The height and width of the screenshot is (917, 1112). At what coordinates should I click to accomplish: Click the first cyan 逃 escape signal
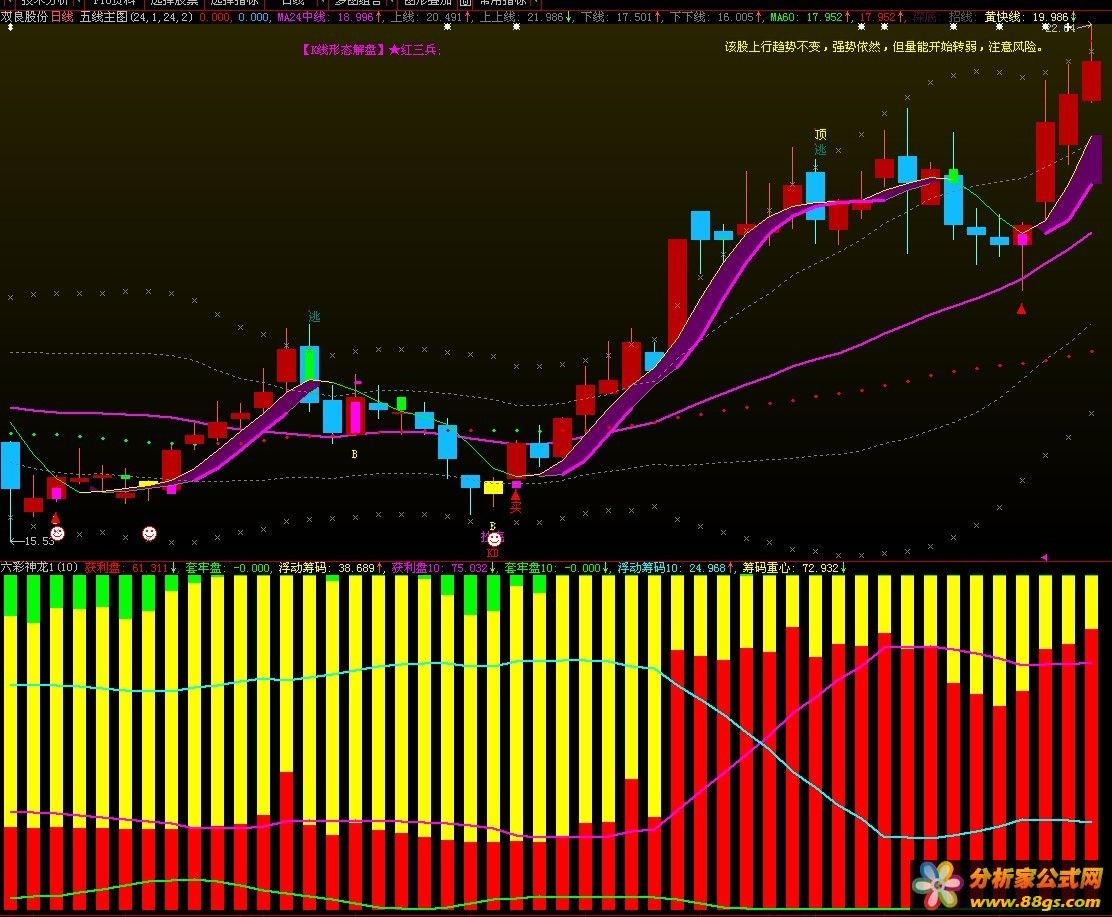tap(314, 317)
